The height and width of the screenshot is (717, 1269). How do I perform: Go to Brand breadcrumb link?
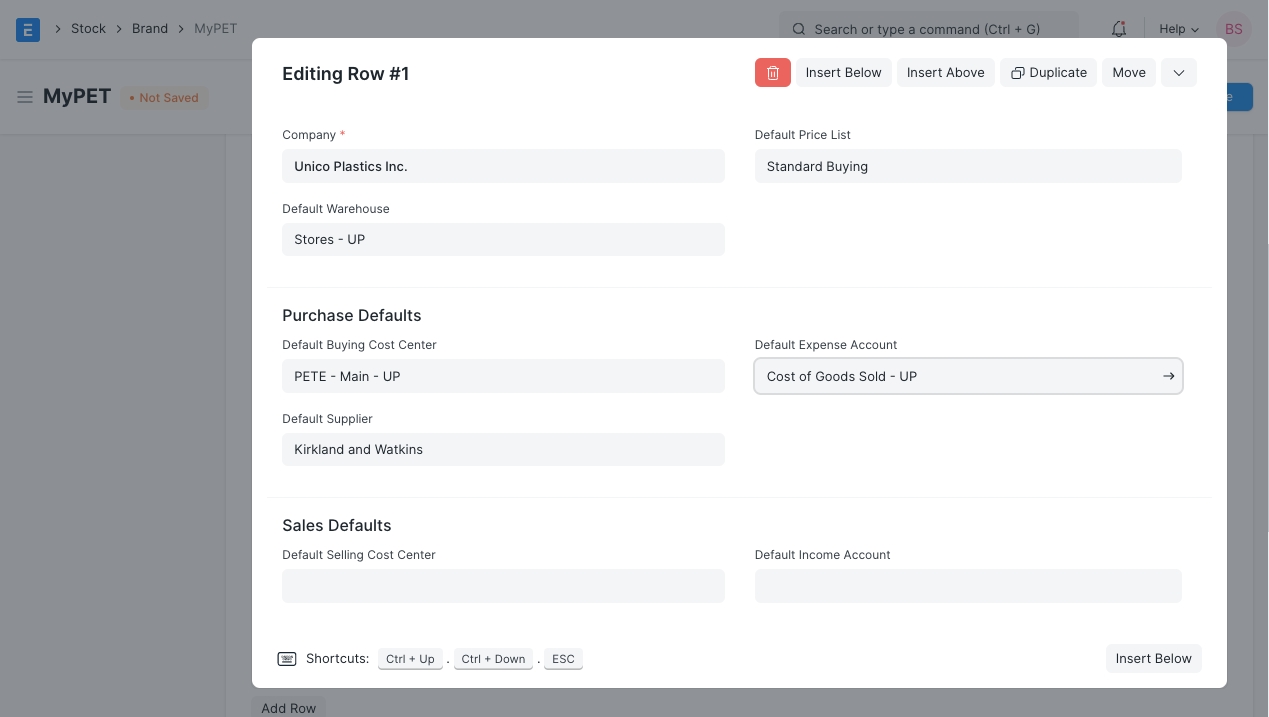tap(150, 29)
